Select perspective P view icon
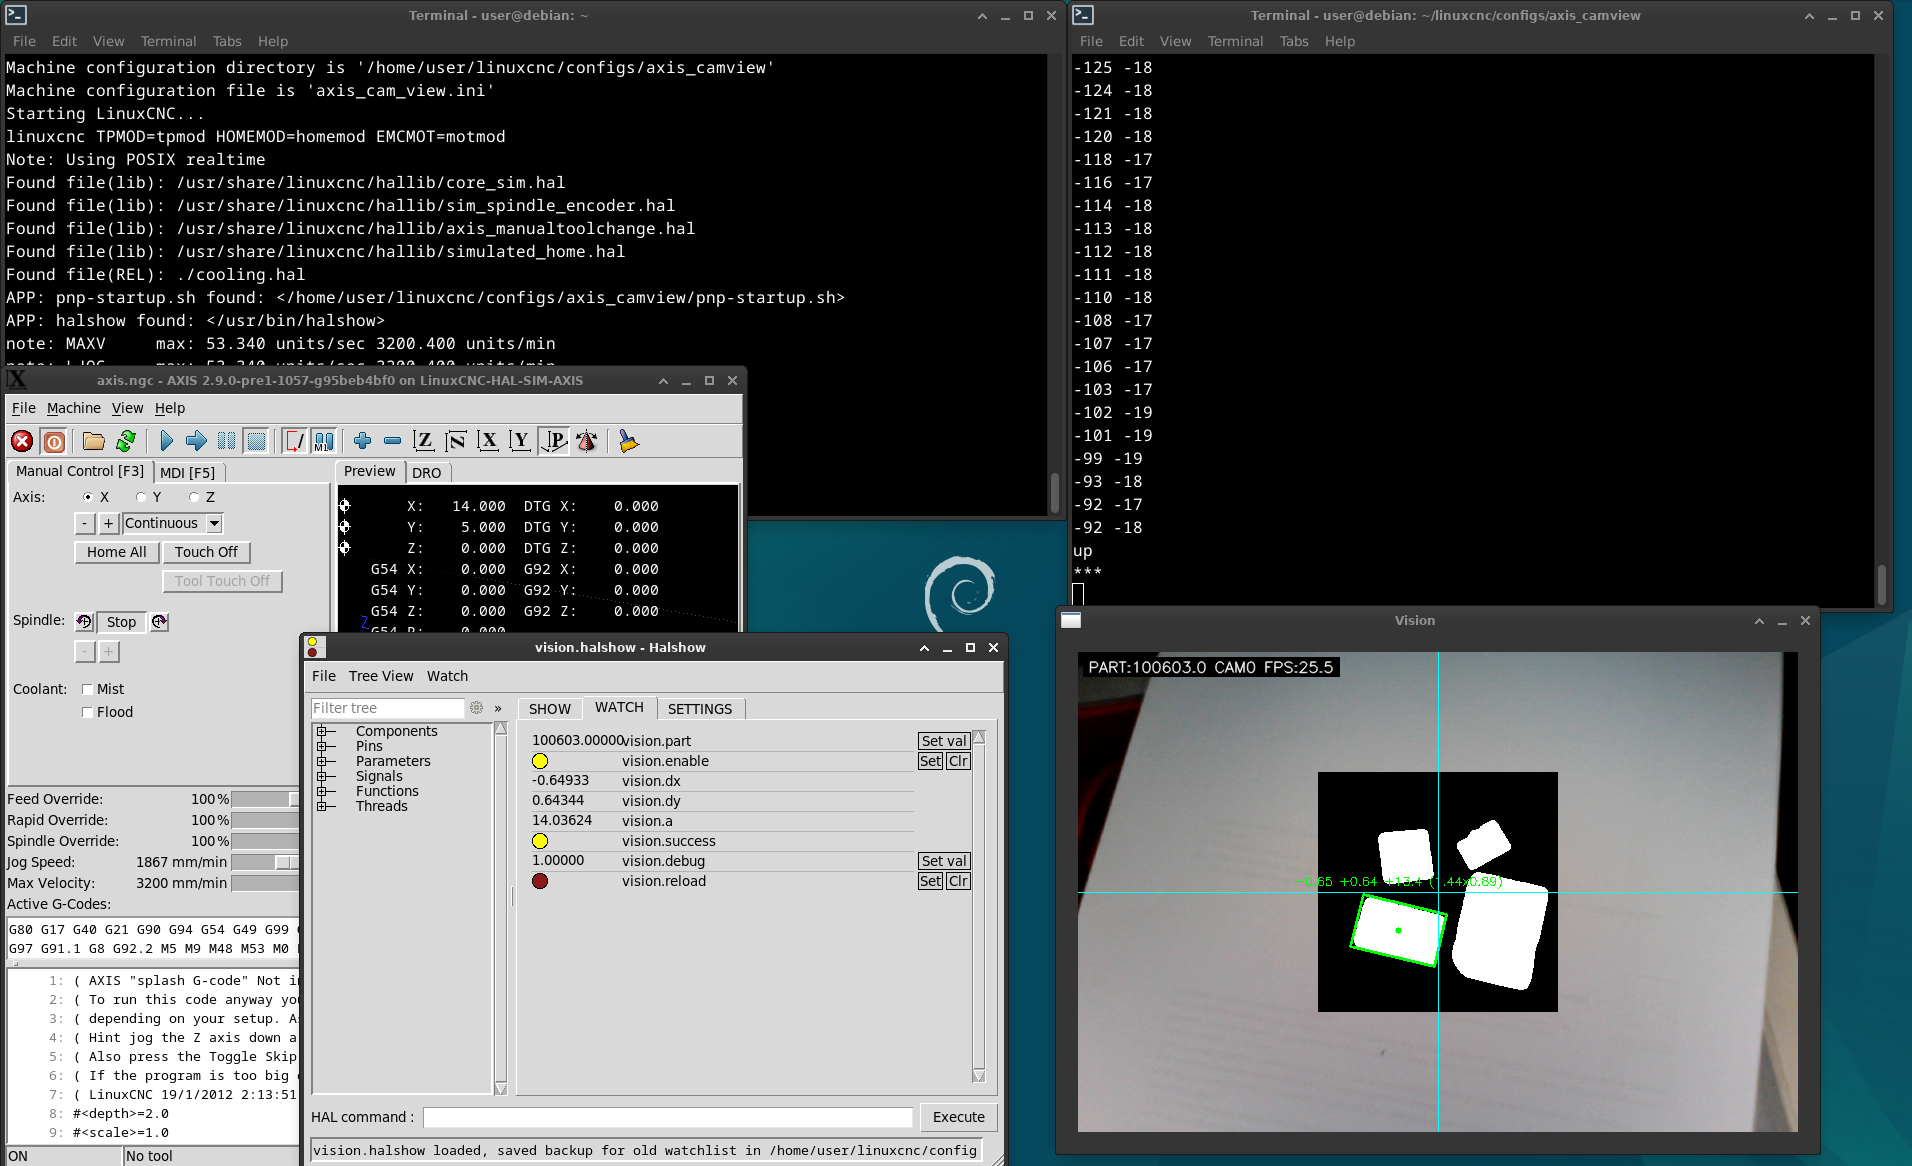This screenshot has width=1912, height=1166. click(553, 441)
